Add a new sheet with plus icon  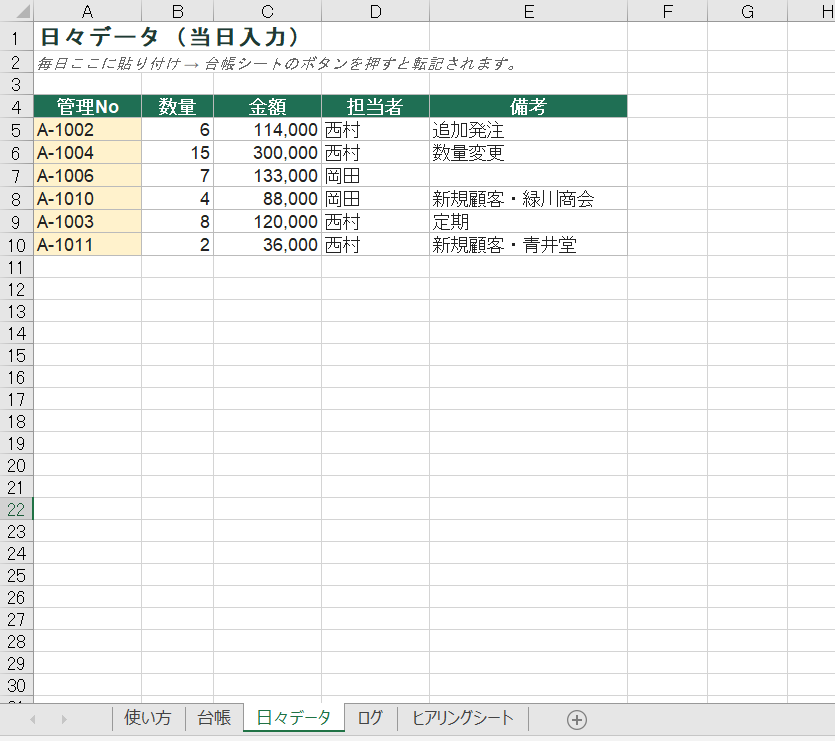coord(577,720)
